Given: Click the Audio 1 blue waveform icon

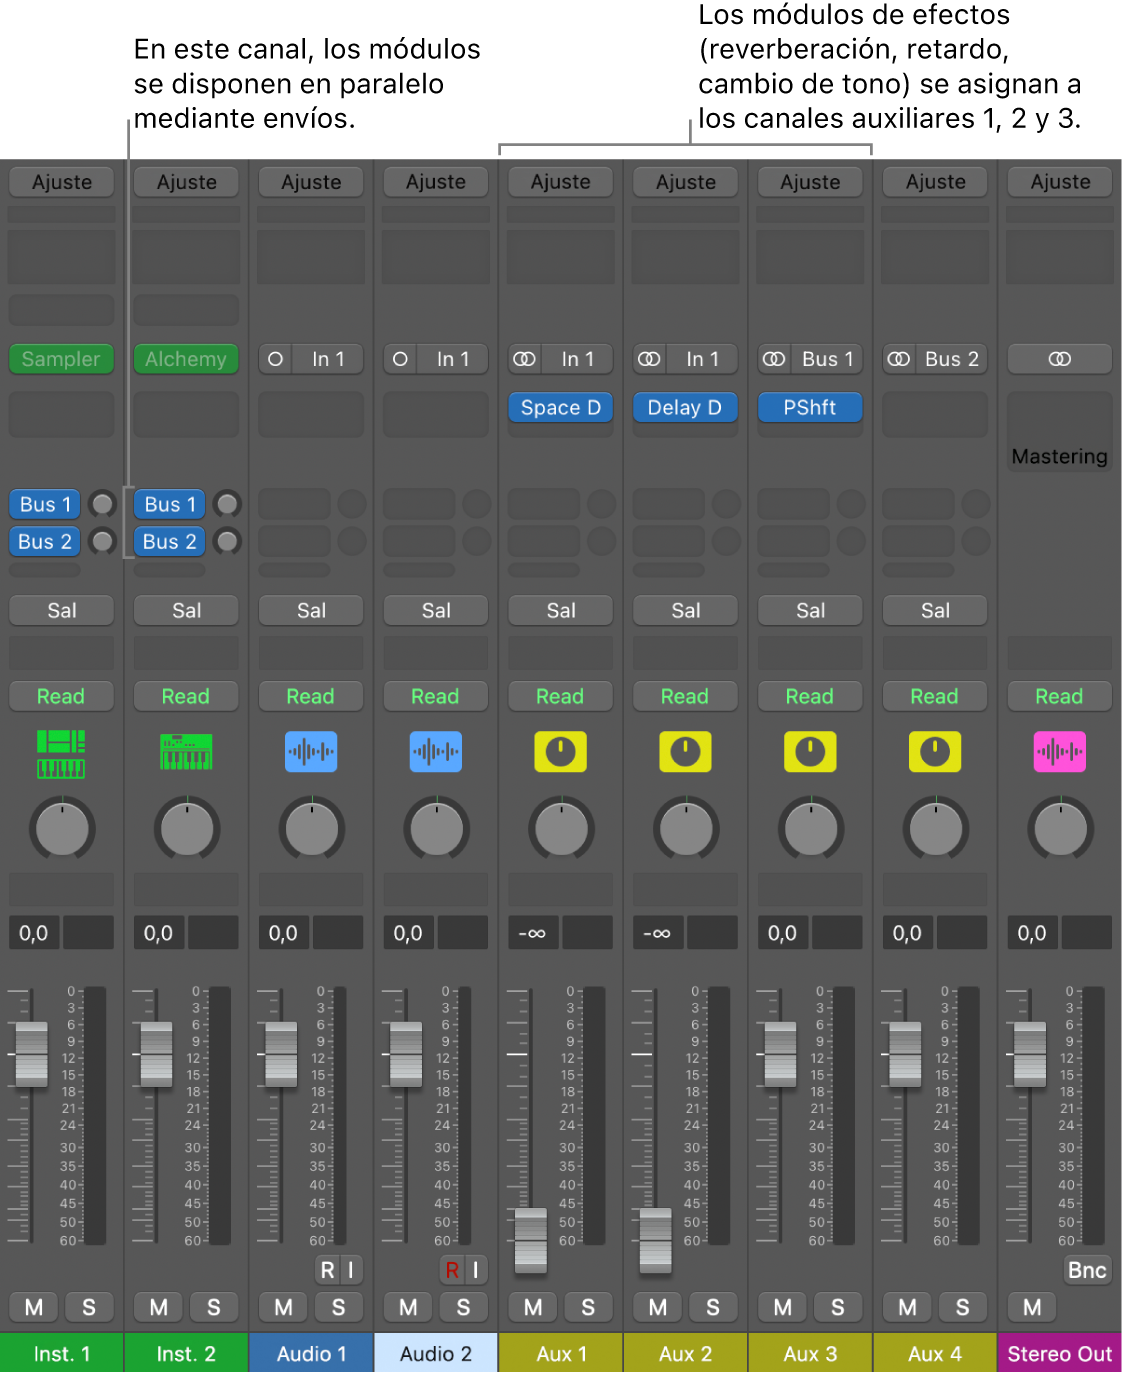Looking at the screenshot, I should click(311, 752).
